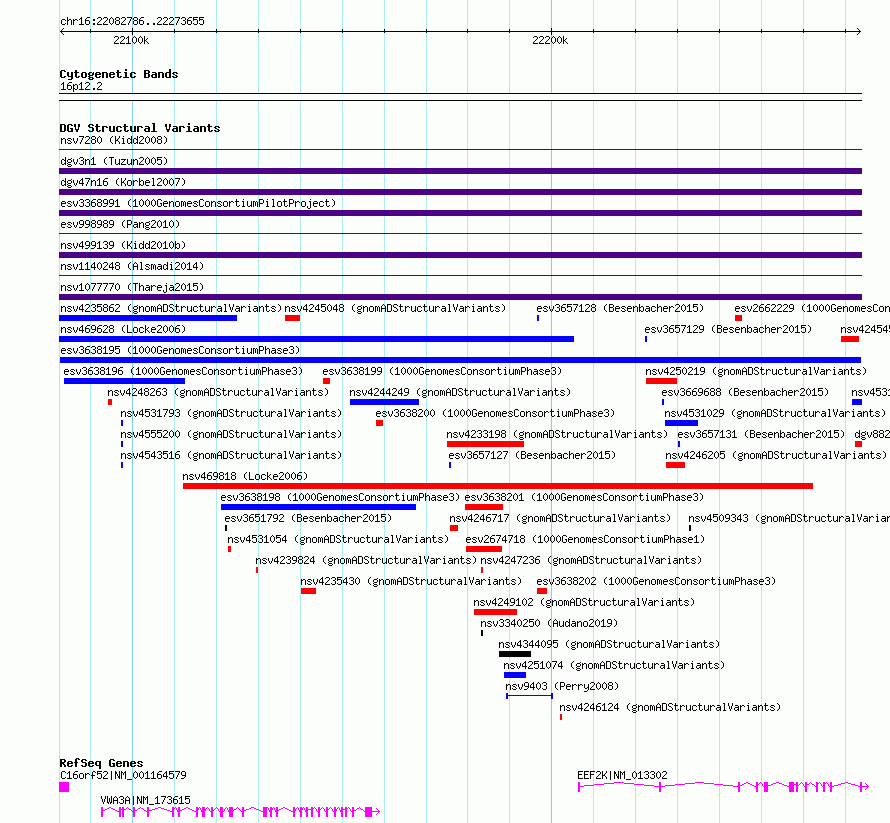The width and height of the screenshot is (890, 823).
Task: Click nsv7280 (Kidd2008) label
Action: 114,140
